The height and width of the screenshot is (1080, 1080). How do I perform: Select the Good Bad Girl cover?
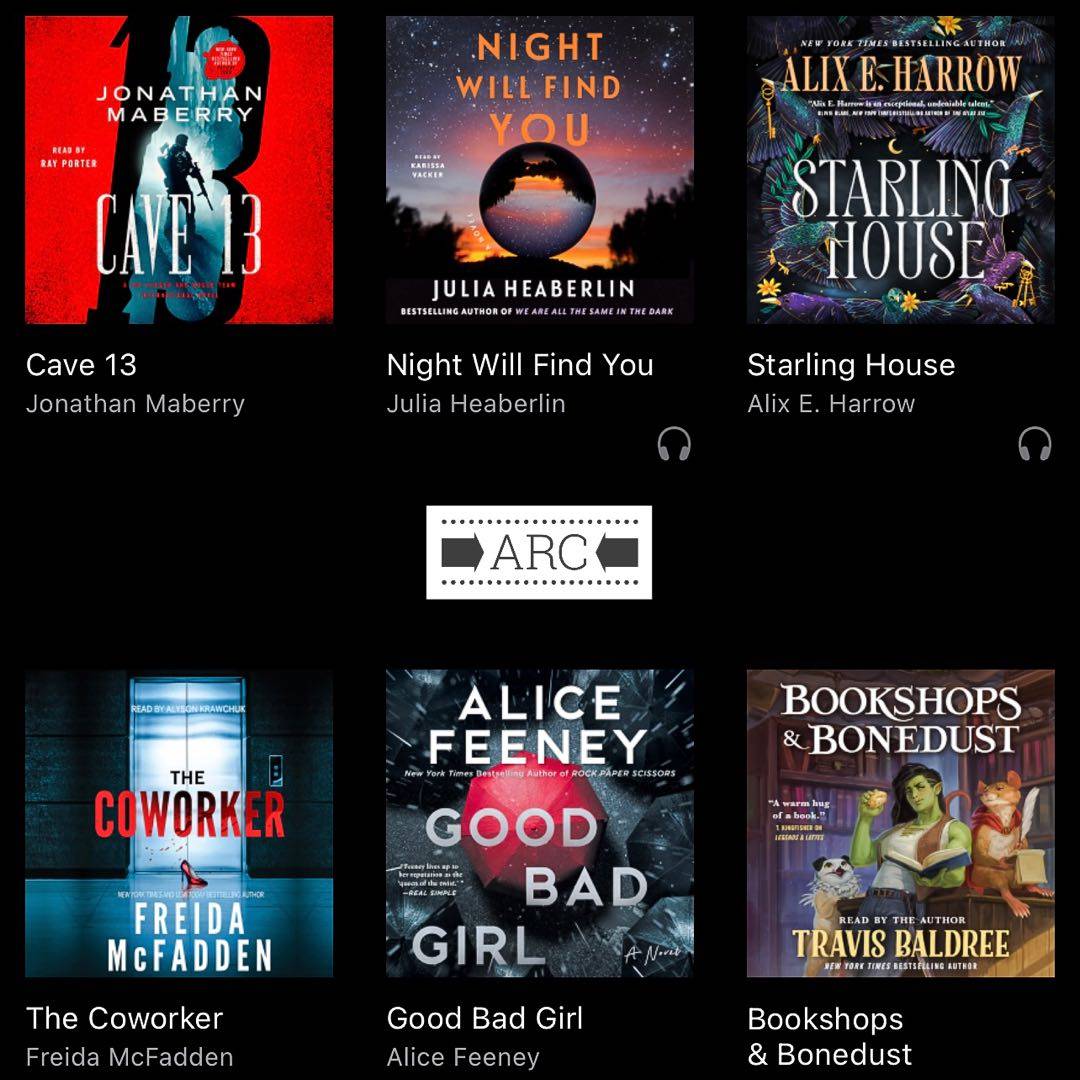540,823
